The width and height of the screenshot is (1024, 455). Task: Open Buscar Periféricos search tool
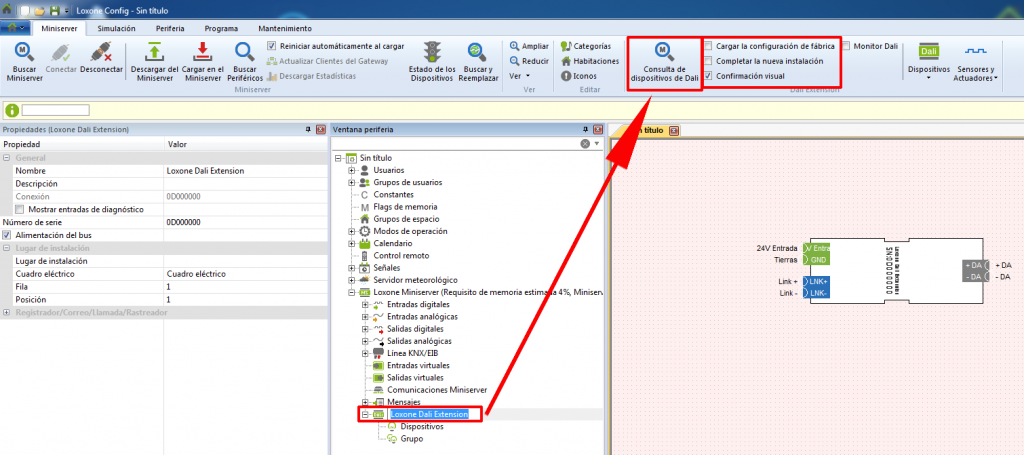(x=244, y=53)
